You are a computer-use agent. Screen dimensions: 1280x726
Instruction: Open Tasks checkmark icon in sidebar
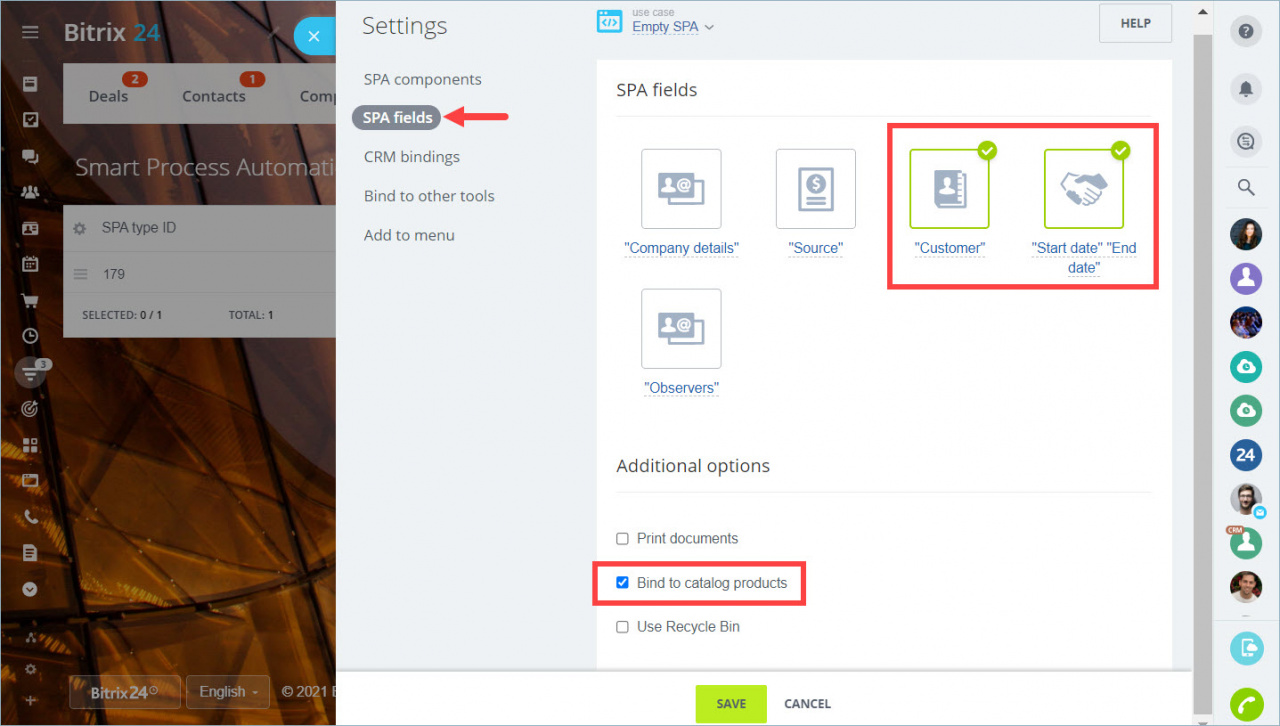pos(30,120)
